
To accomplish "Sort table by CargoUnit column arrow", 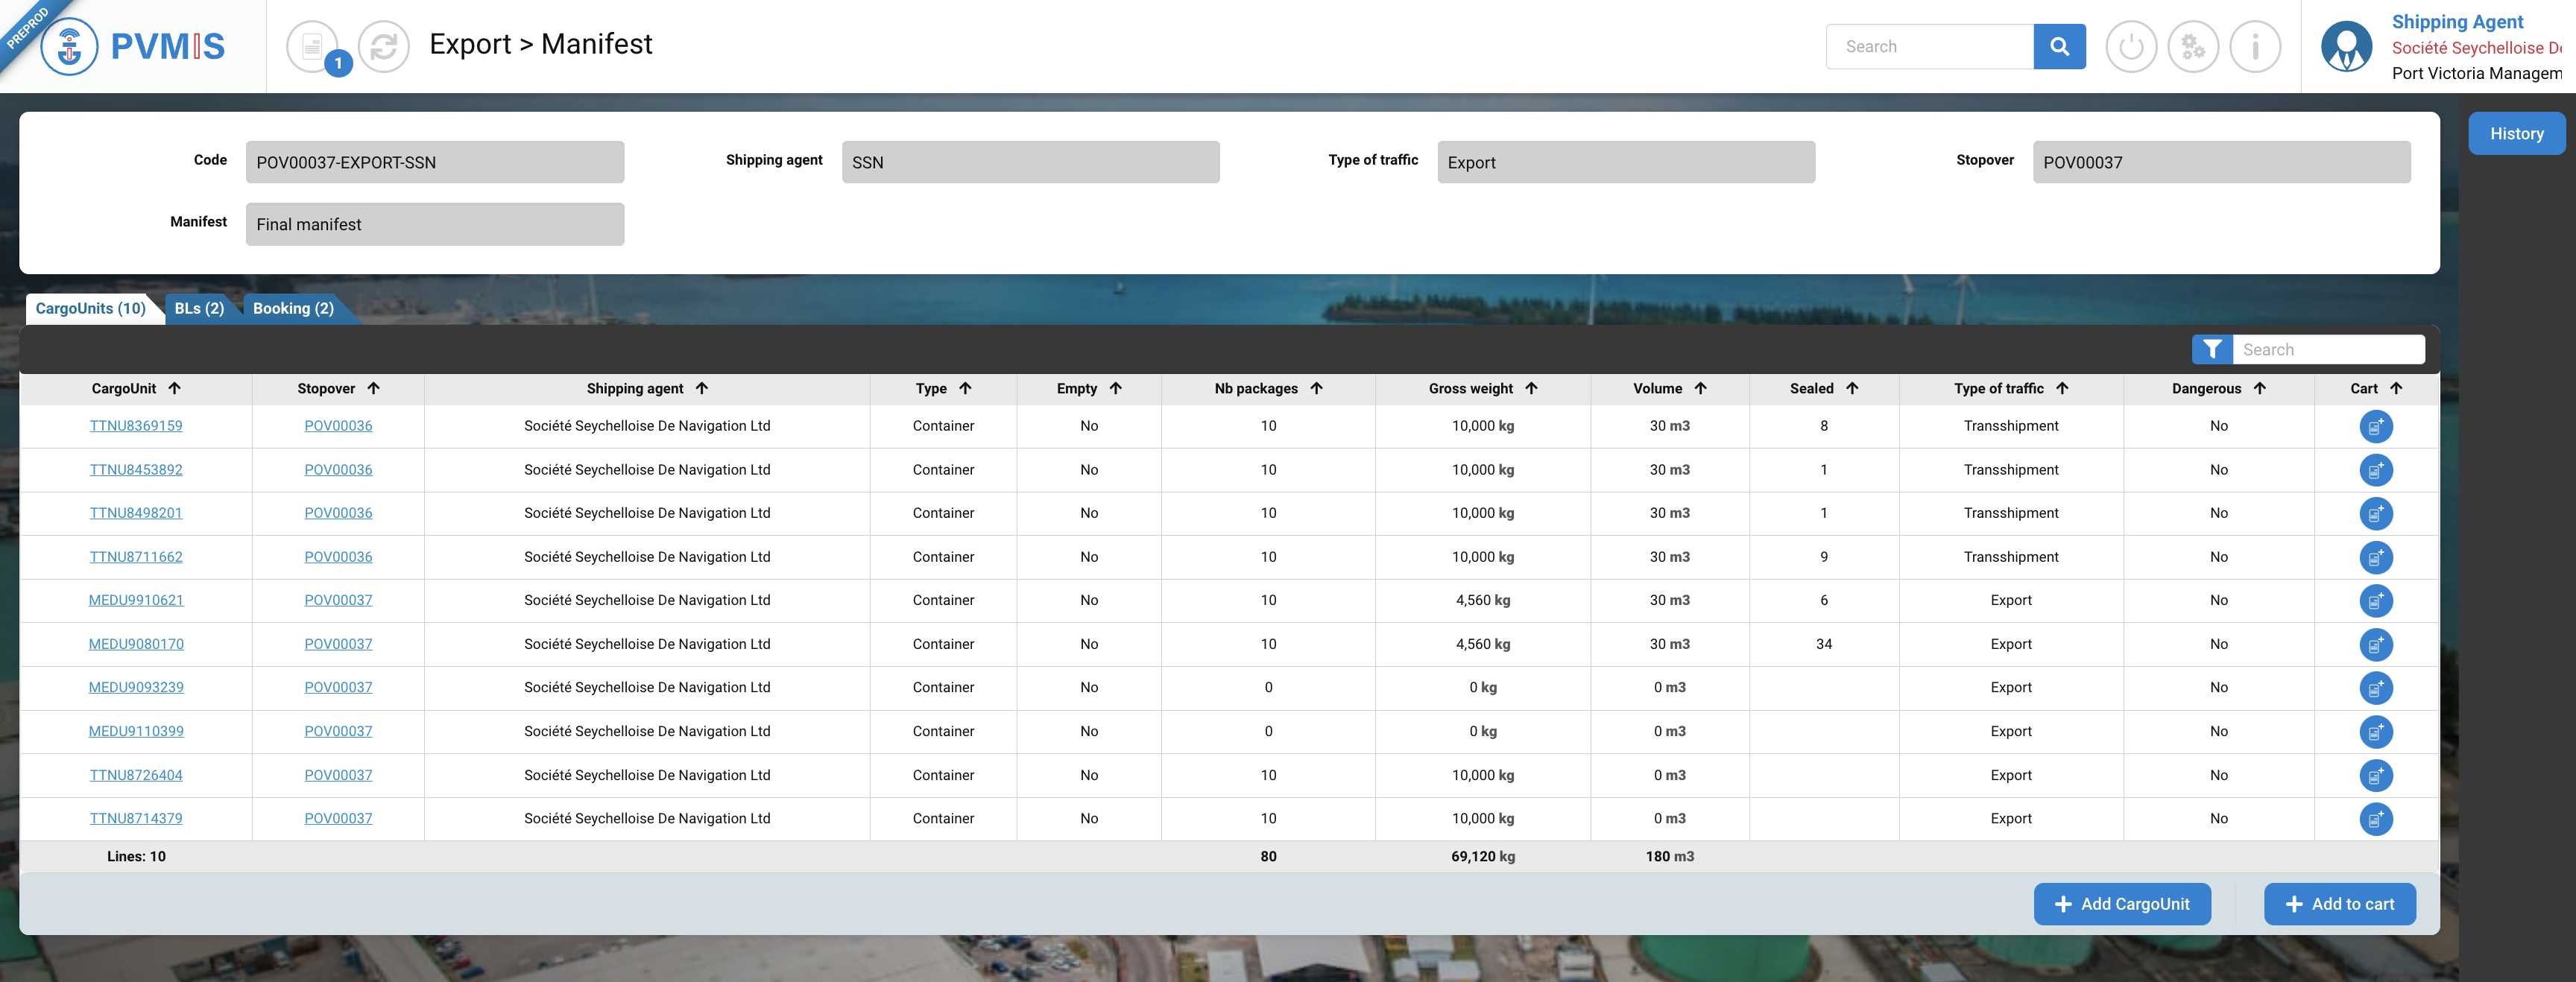I will point(175,388).
